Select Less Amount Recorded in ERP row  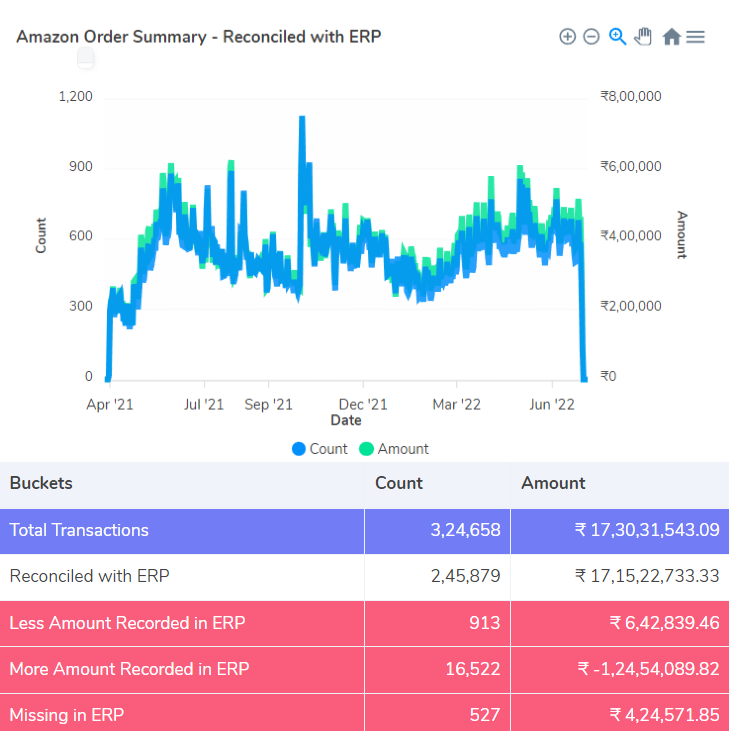tap(364, 623)
